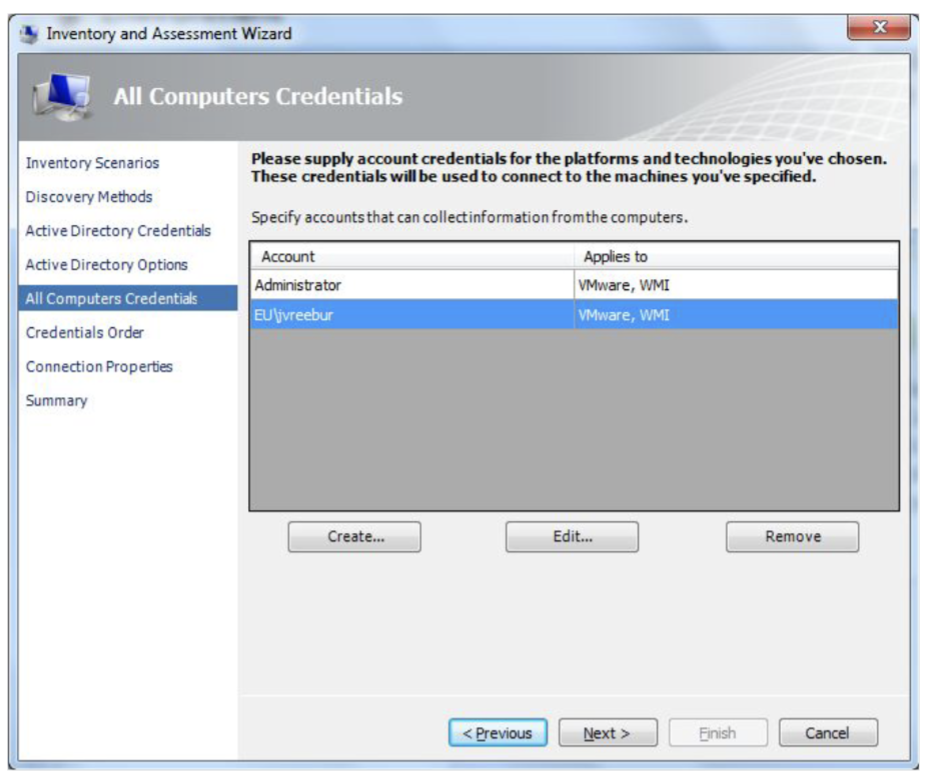Go back with the Previous button

point(498,733)
